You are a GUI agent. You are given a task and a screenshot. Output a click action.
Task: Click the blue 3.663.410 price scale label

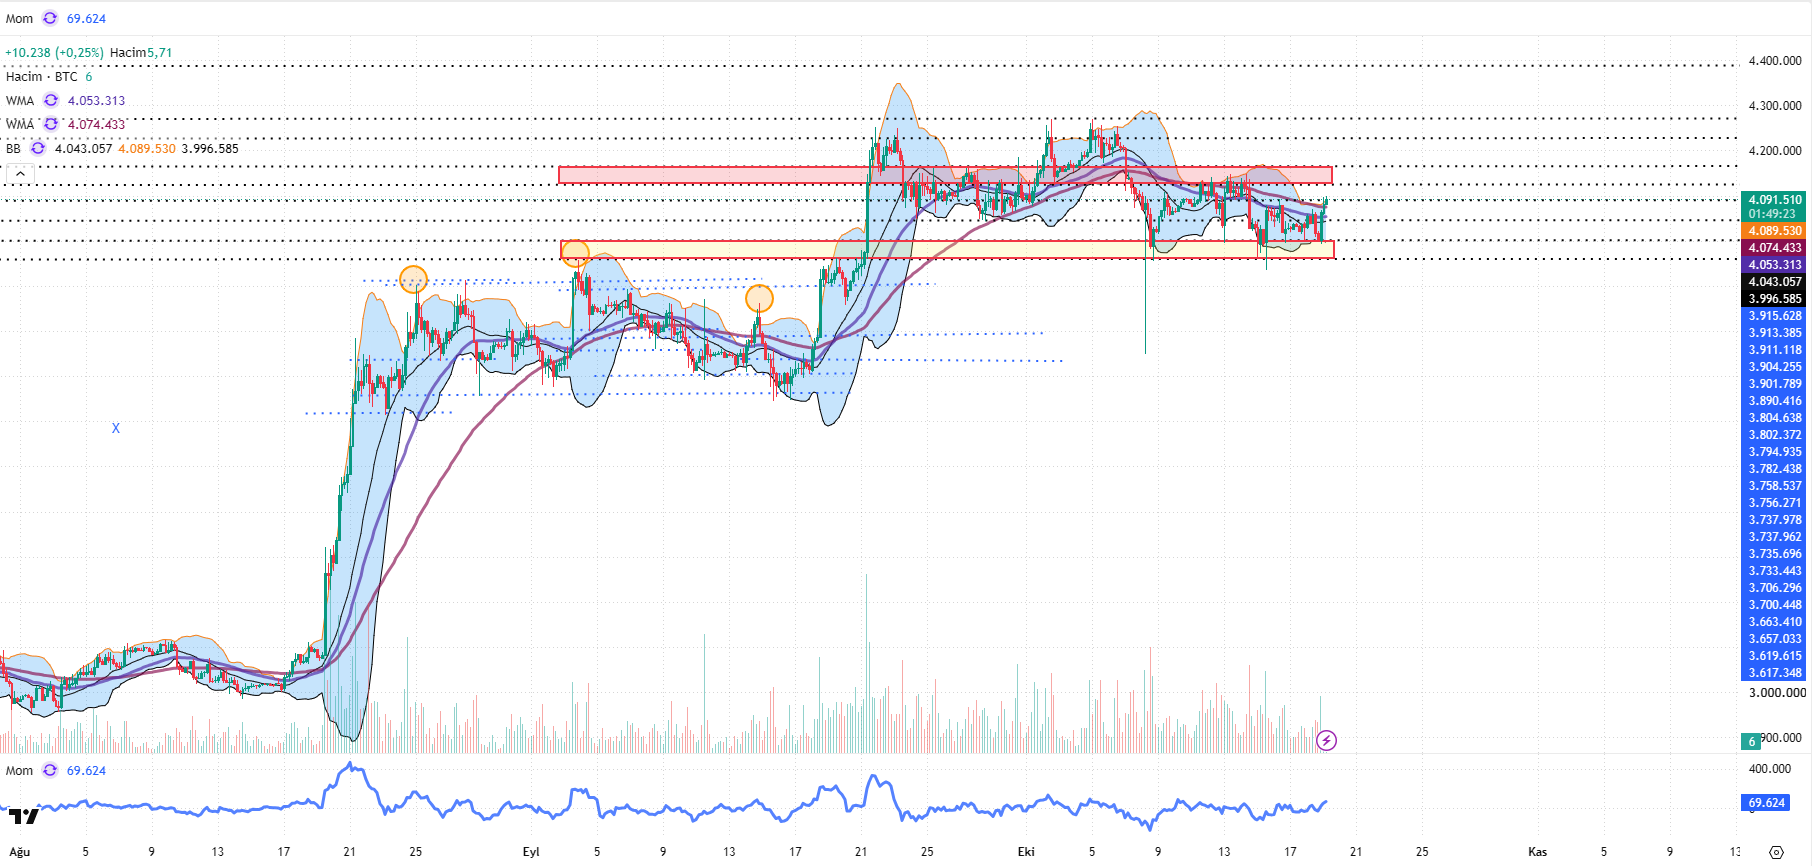click(1773, 621)
